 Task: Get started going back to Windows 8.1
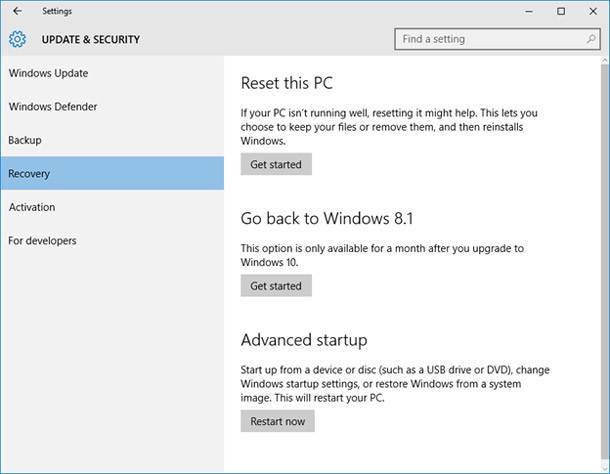click(276, 286)
